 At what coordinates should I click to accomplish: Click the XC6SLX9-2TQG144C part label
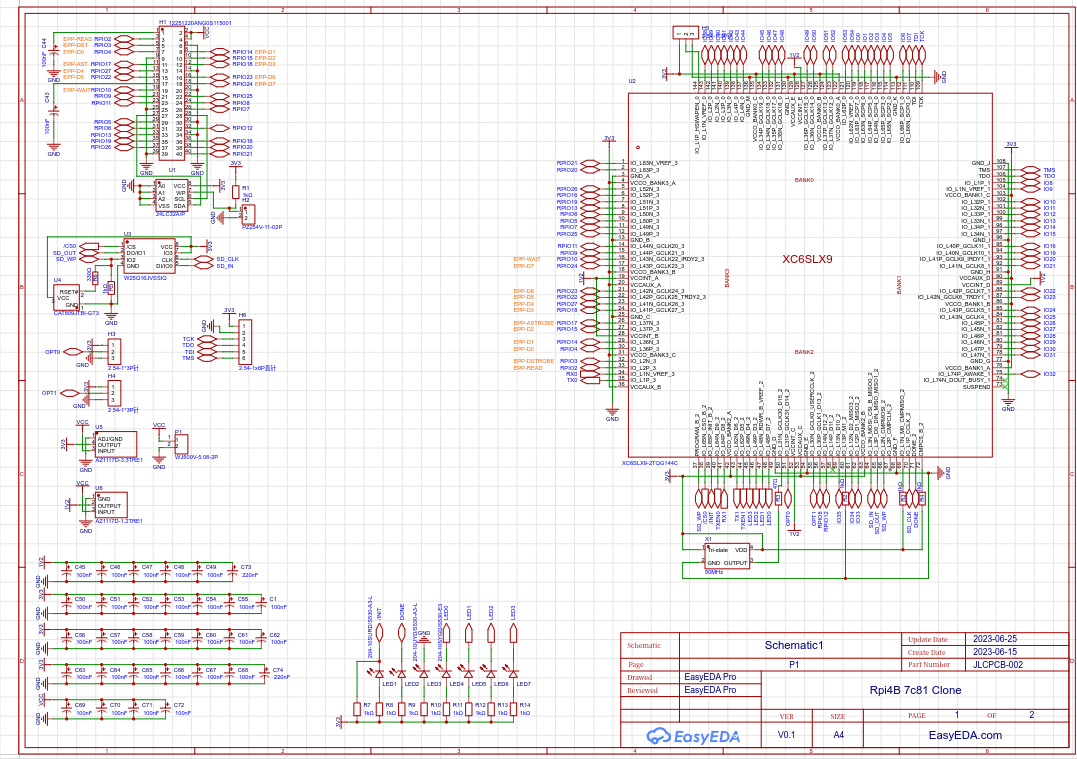[649, 463]
